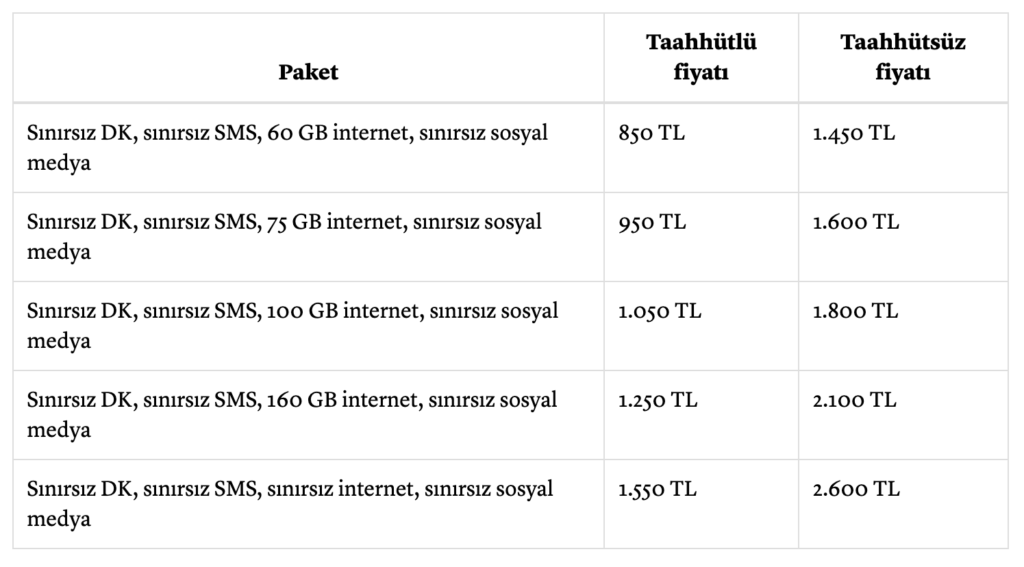The image size is (1024, 567).
Task: Select the 1.600 TL price cell
Action: click(856, 222)
